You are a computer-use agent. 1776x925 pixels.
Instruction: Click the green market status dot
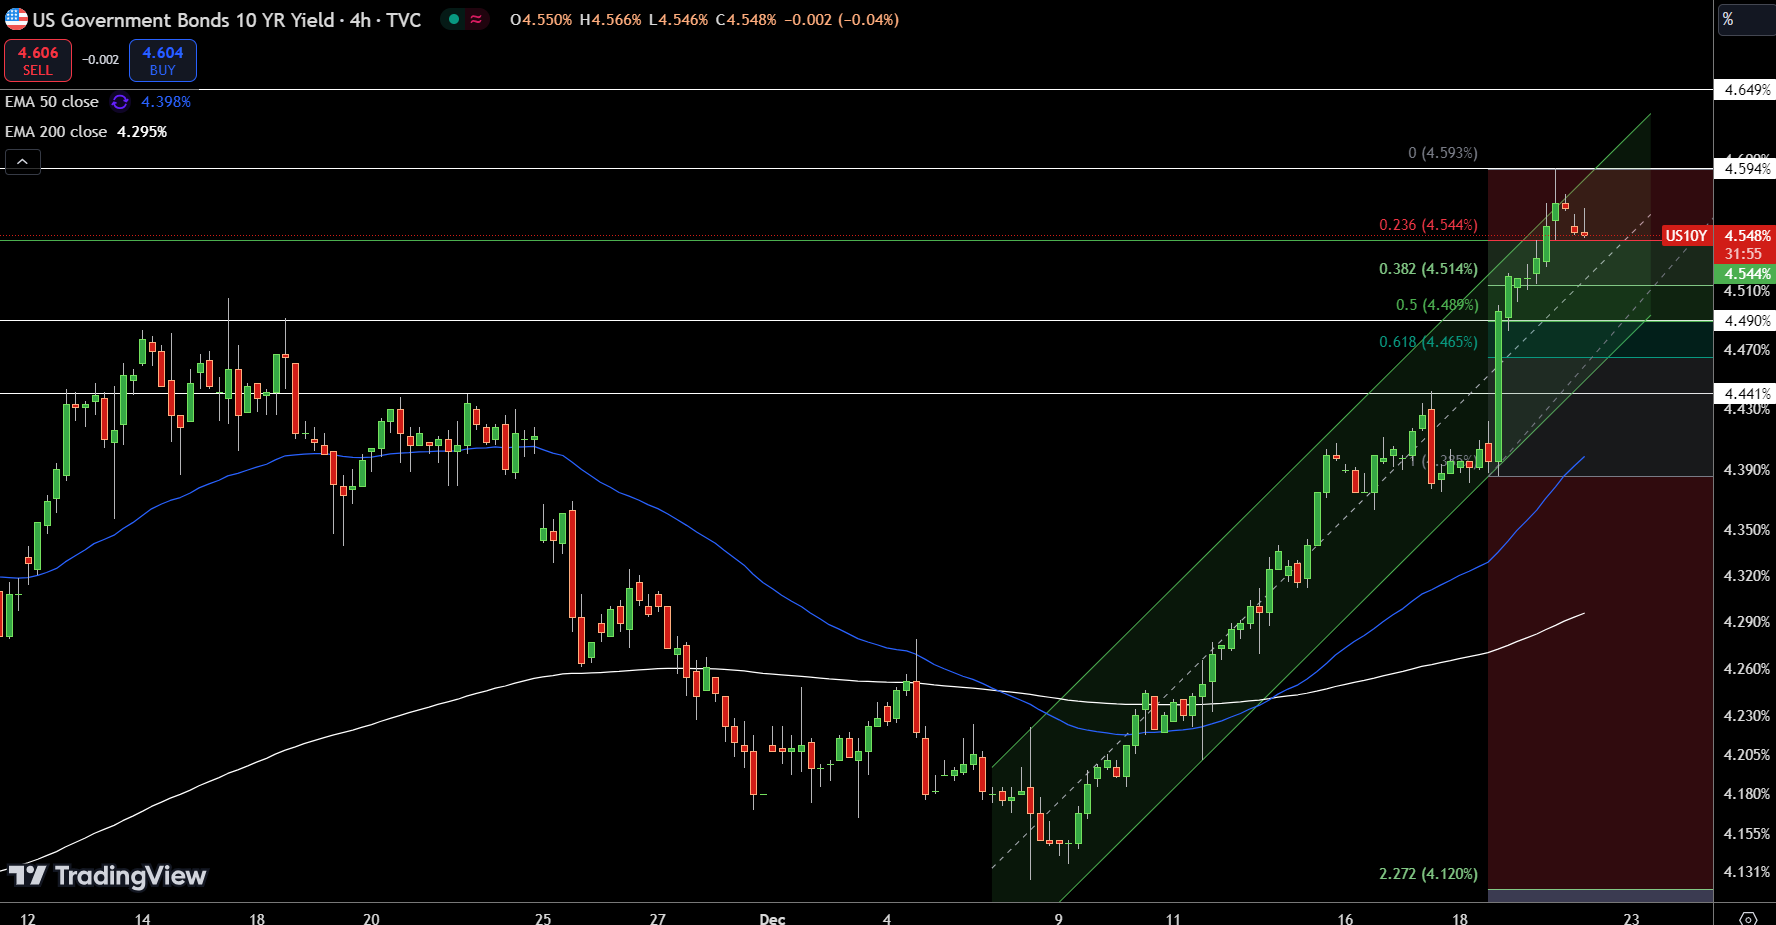point(454,19)
